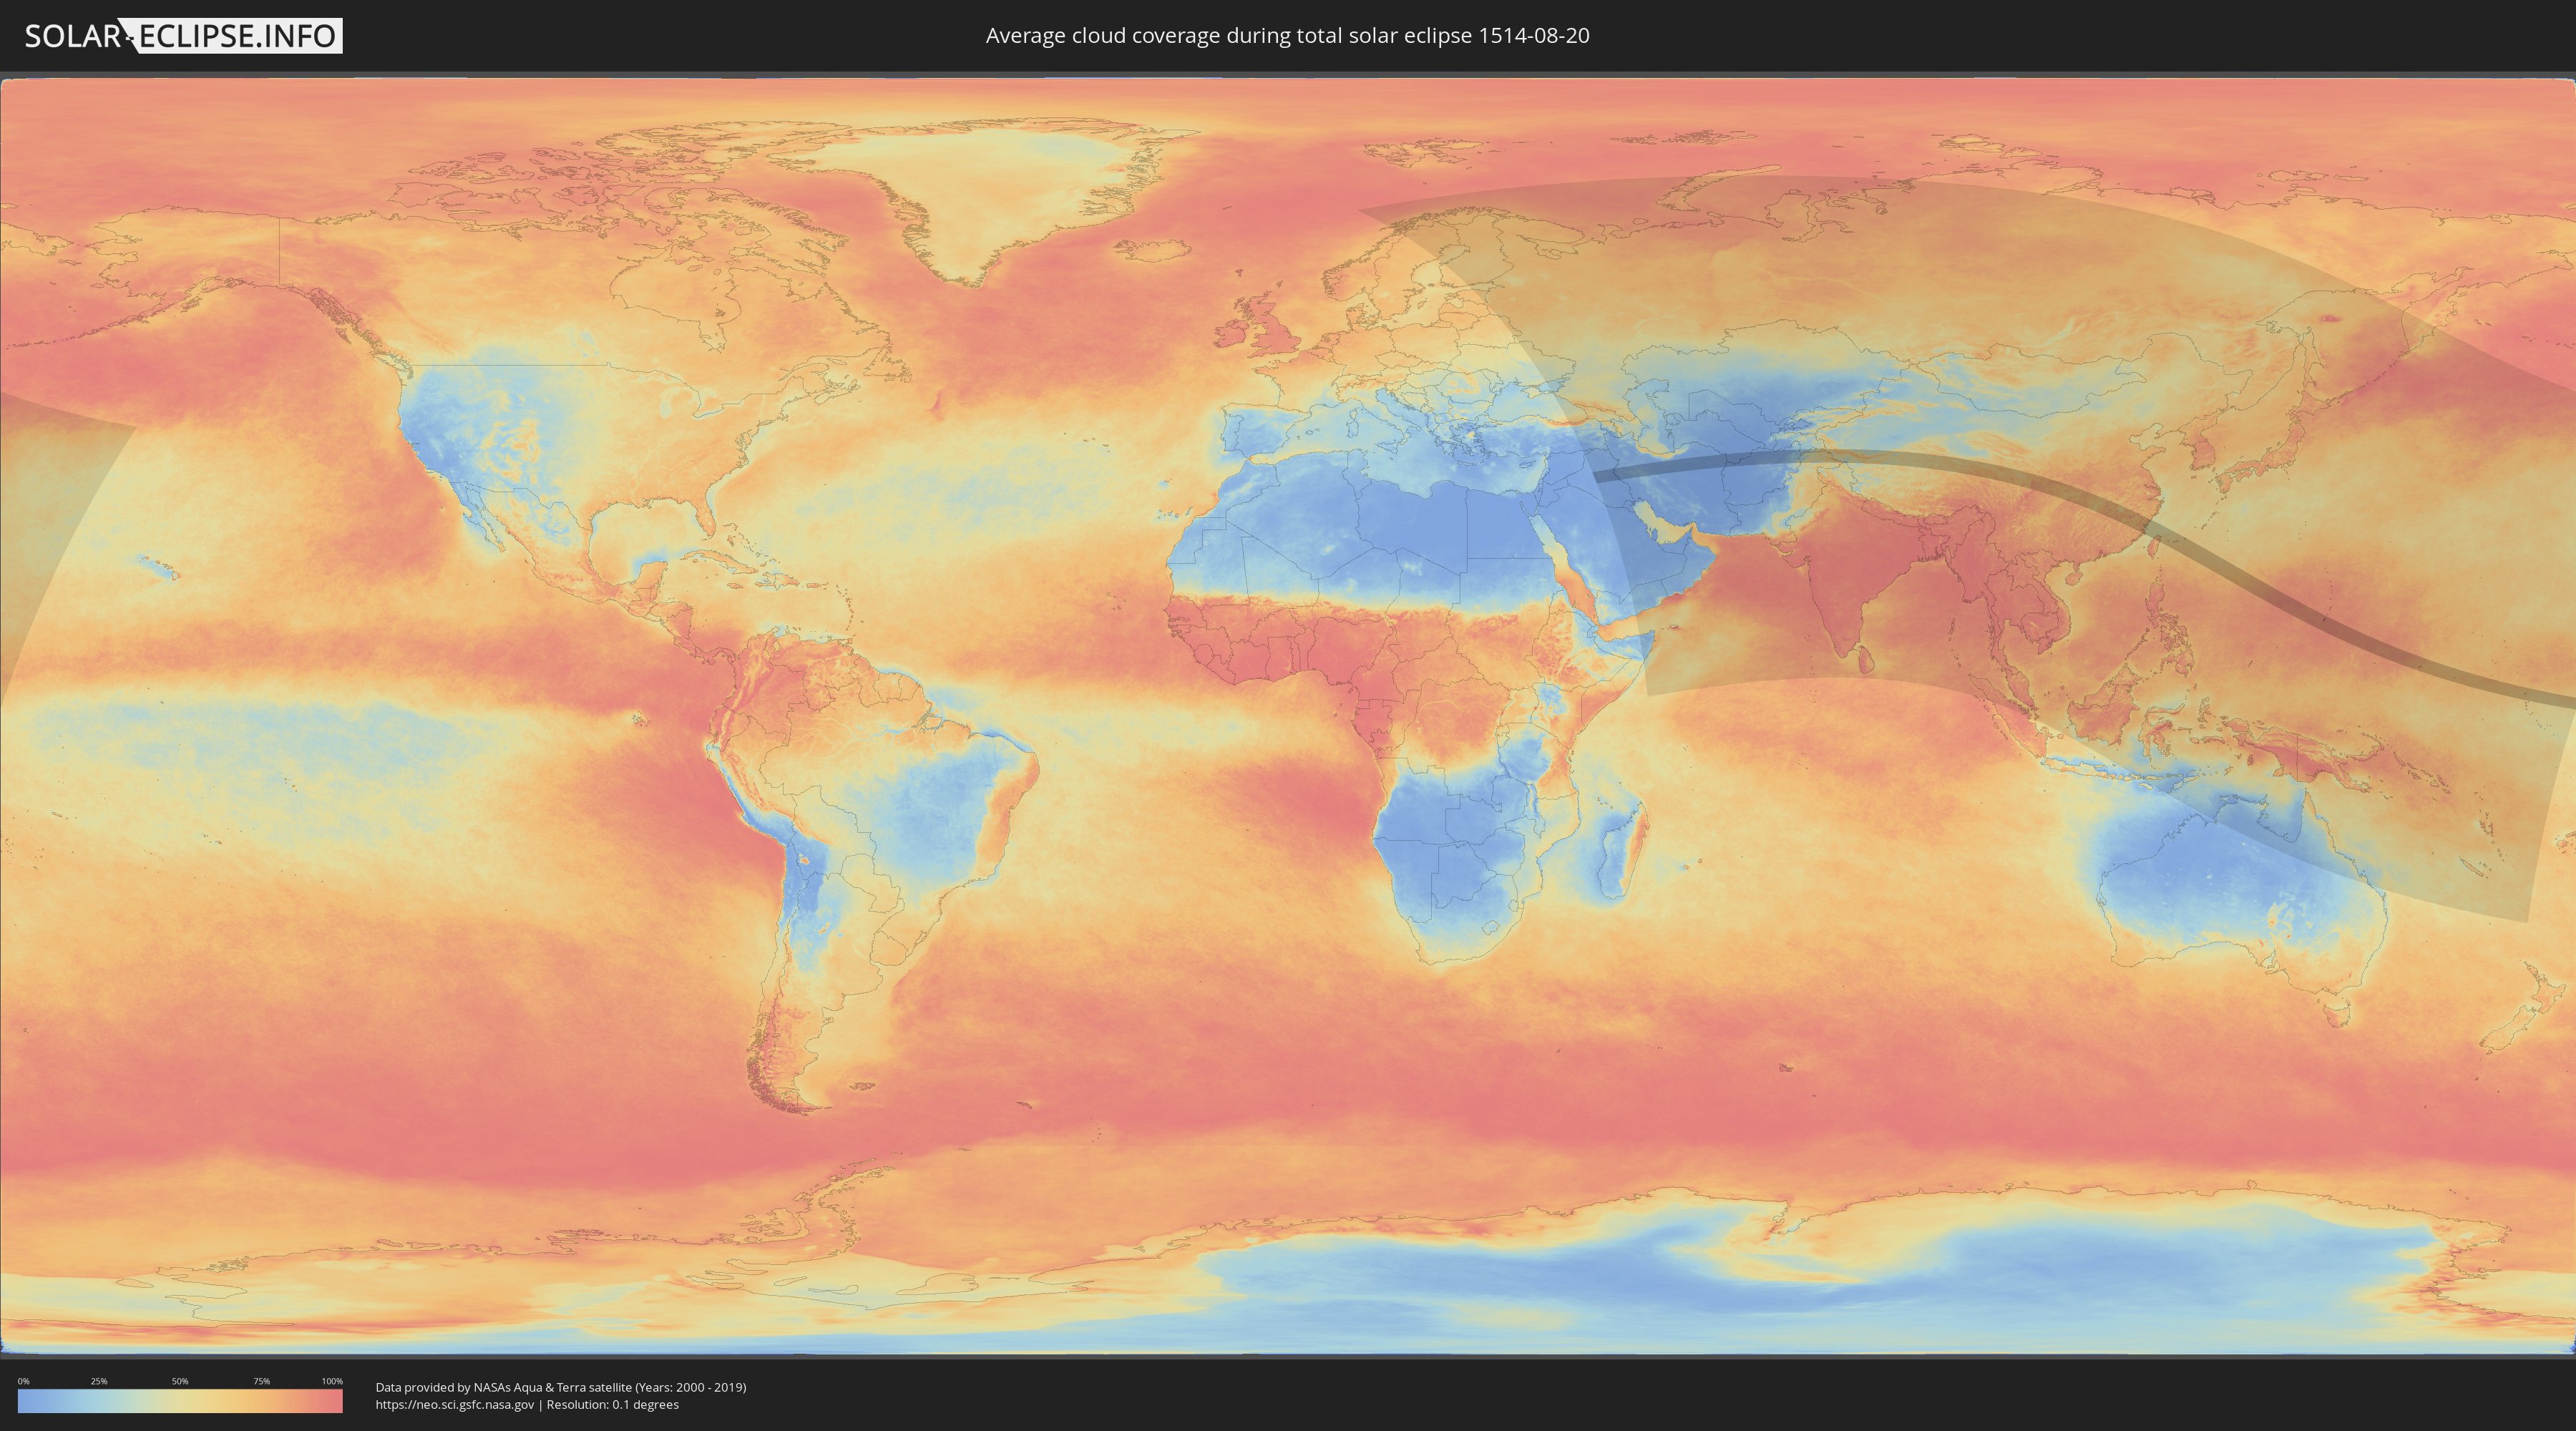The image size is (2576, 1431).
Task: Click the '100%' legend label
Action: click(332, 1381)
